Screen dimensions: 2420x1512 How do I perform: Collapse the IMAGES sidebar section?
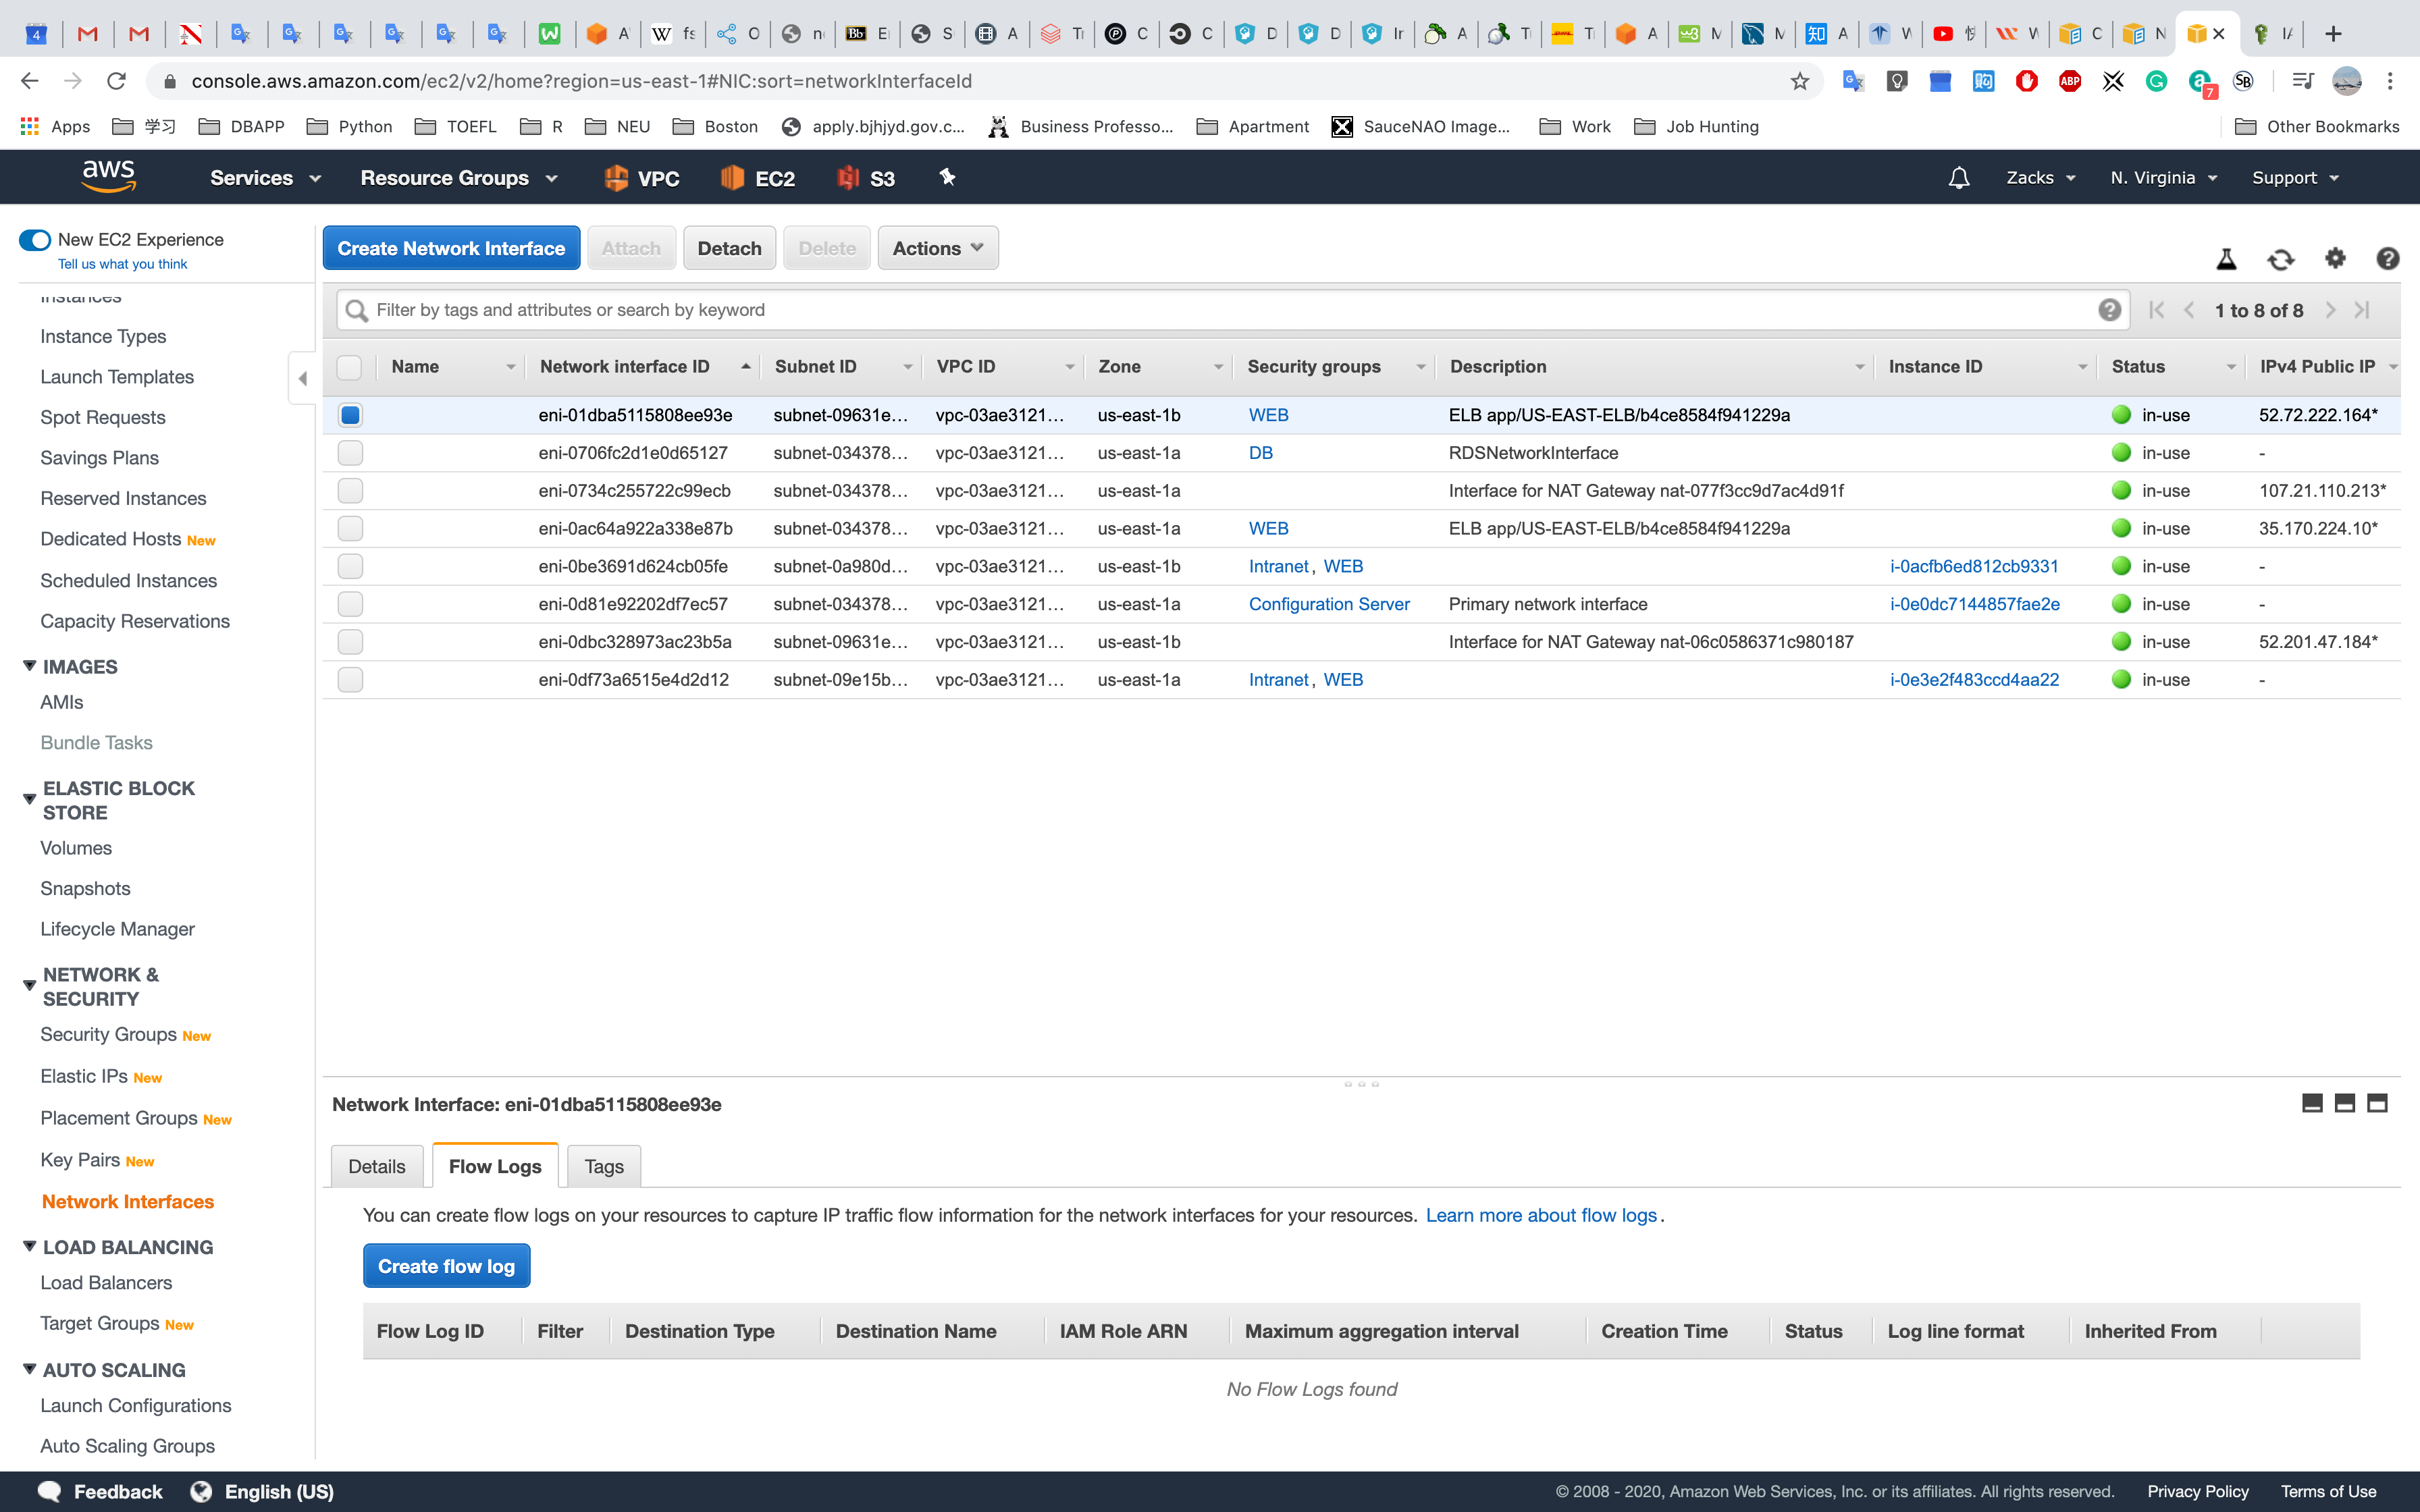tap(30, 667)
